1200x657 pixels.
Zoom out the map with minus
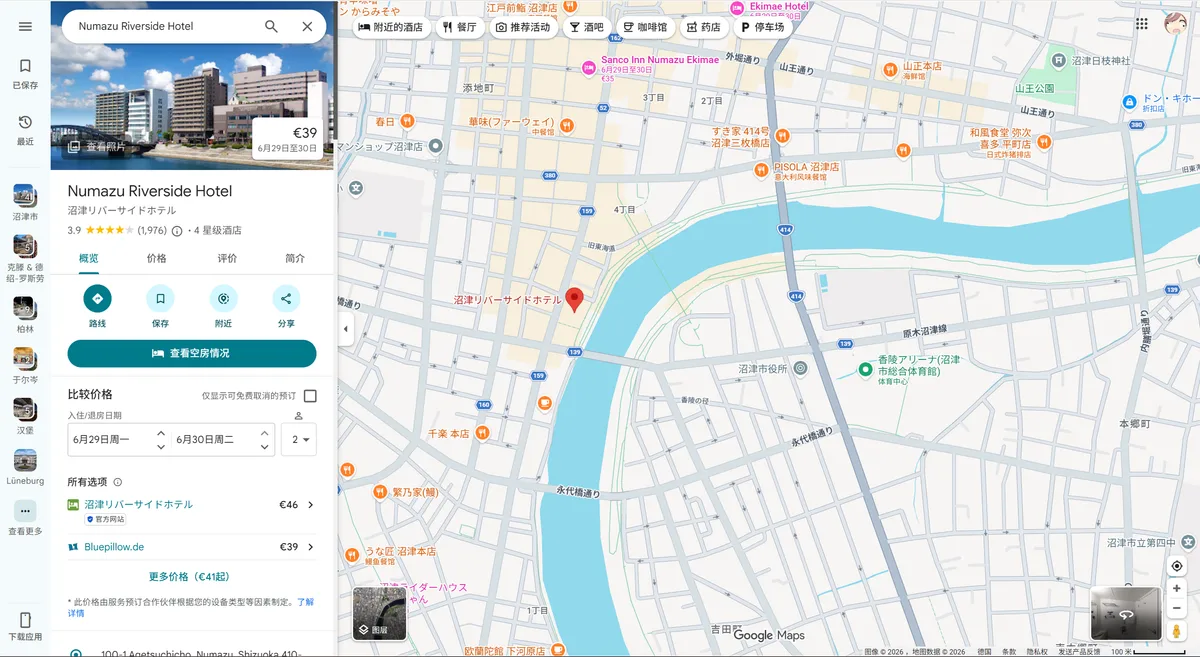[1177, 608]
